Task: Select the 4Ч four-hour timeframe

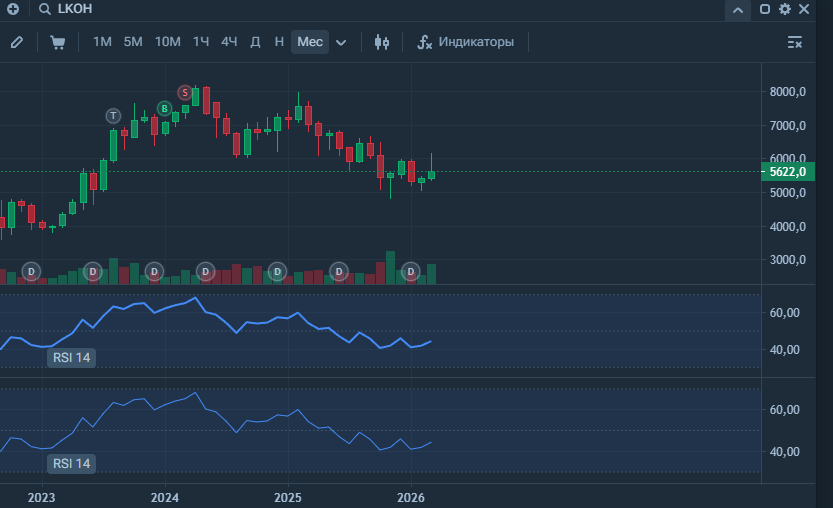Action: click(229, 42)
